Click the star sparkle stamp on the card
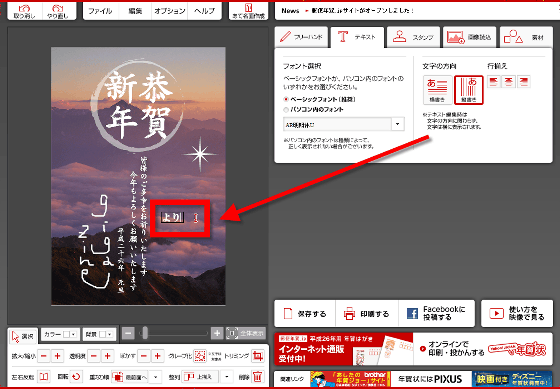The width and height of the screenshot is (560, 389). 200,154
